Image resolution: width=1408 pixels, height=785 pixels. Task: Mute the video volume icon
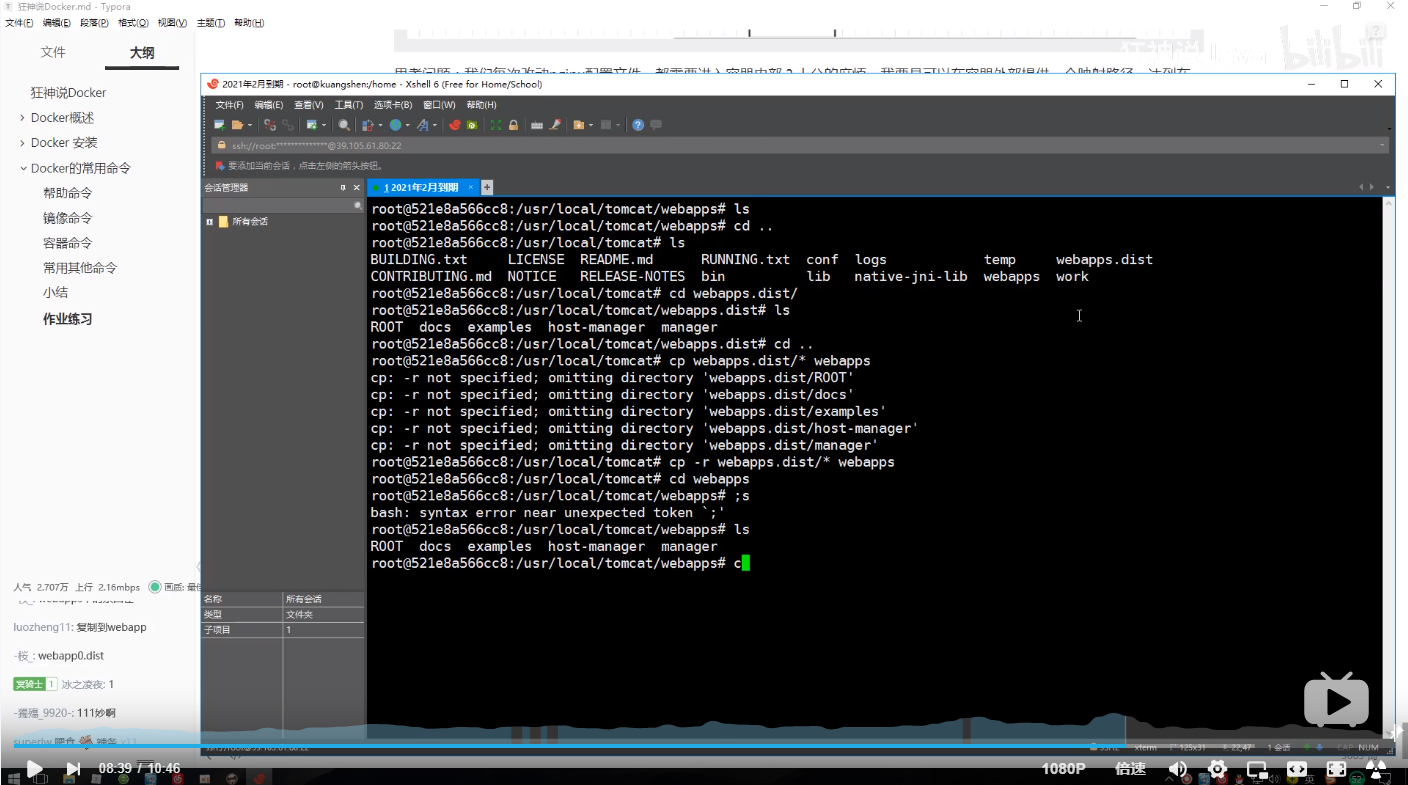1178,768
